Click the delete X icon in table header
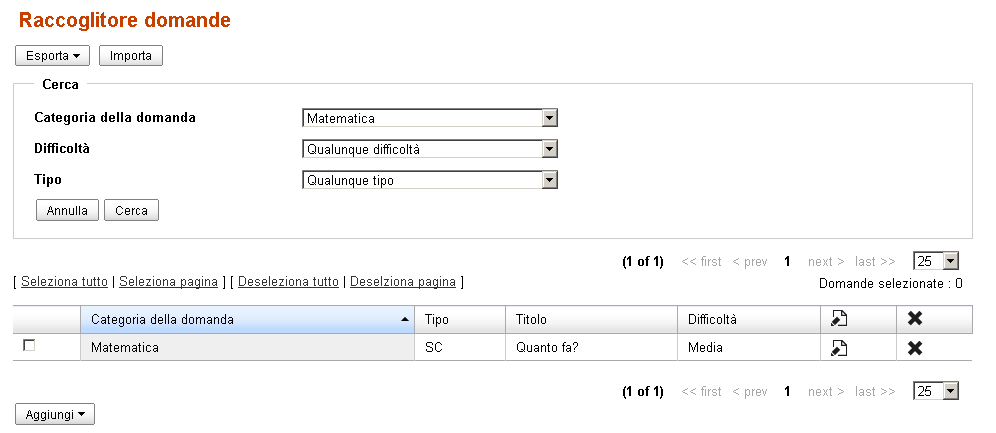996x433 pixels. point(914,319)
